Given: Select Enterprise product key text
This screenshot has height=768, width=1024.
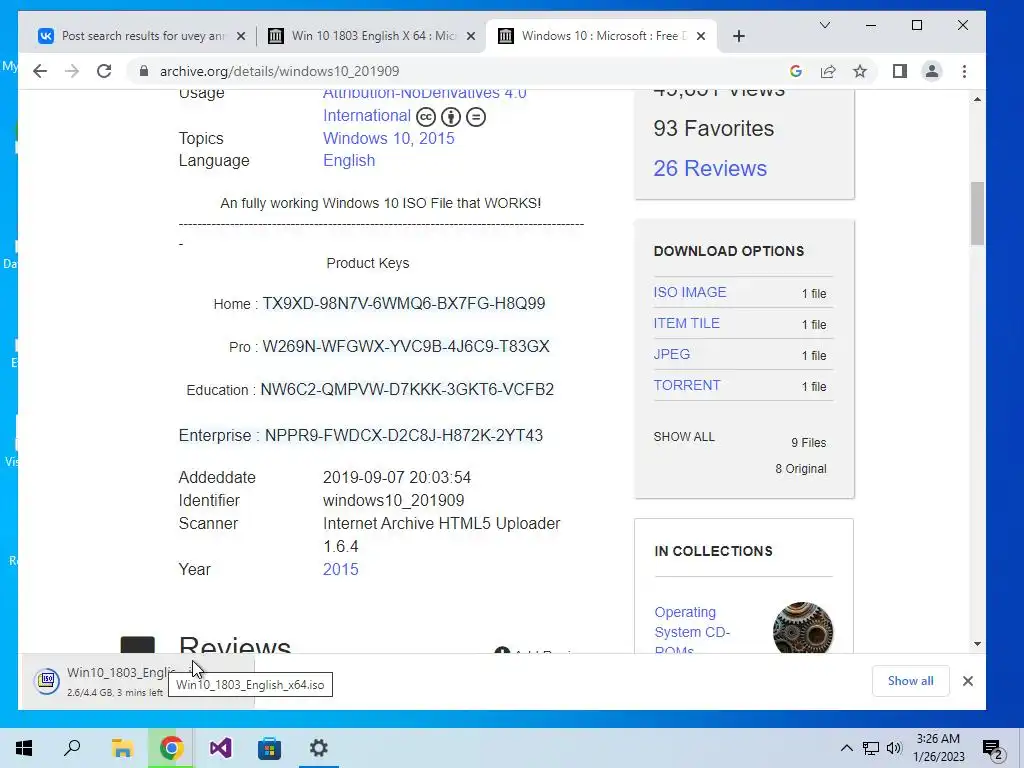Looking at the screenshot, I should coord(404,436).
